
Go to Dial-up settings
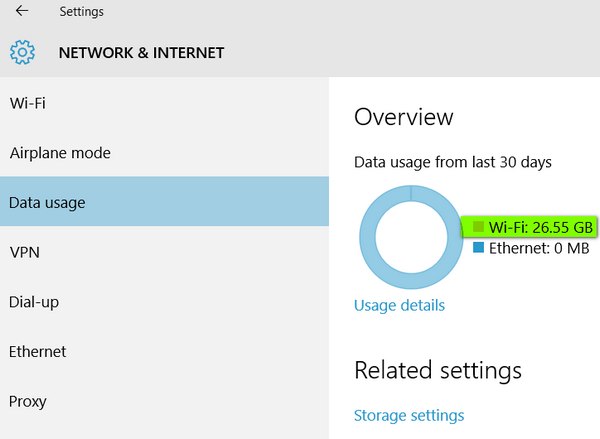[165, 302]
